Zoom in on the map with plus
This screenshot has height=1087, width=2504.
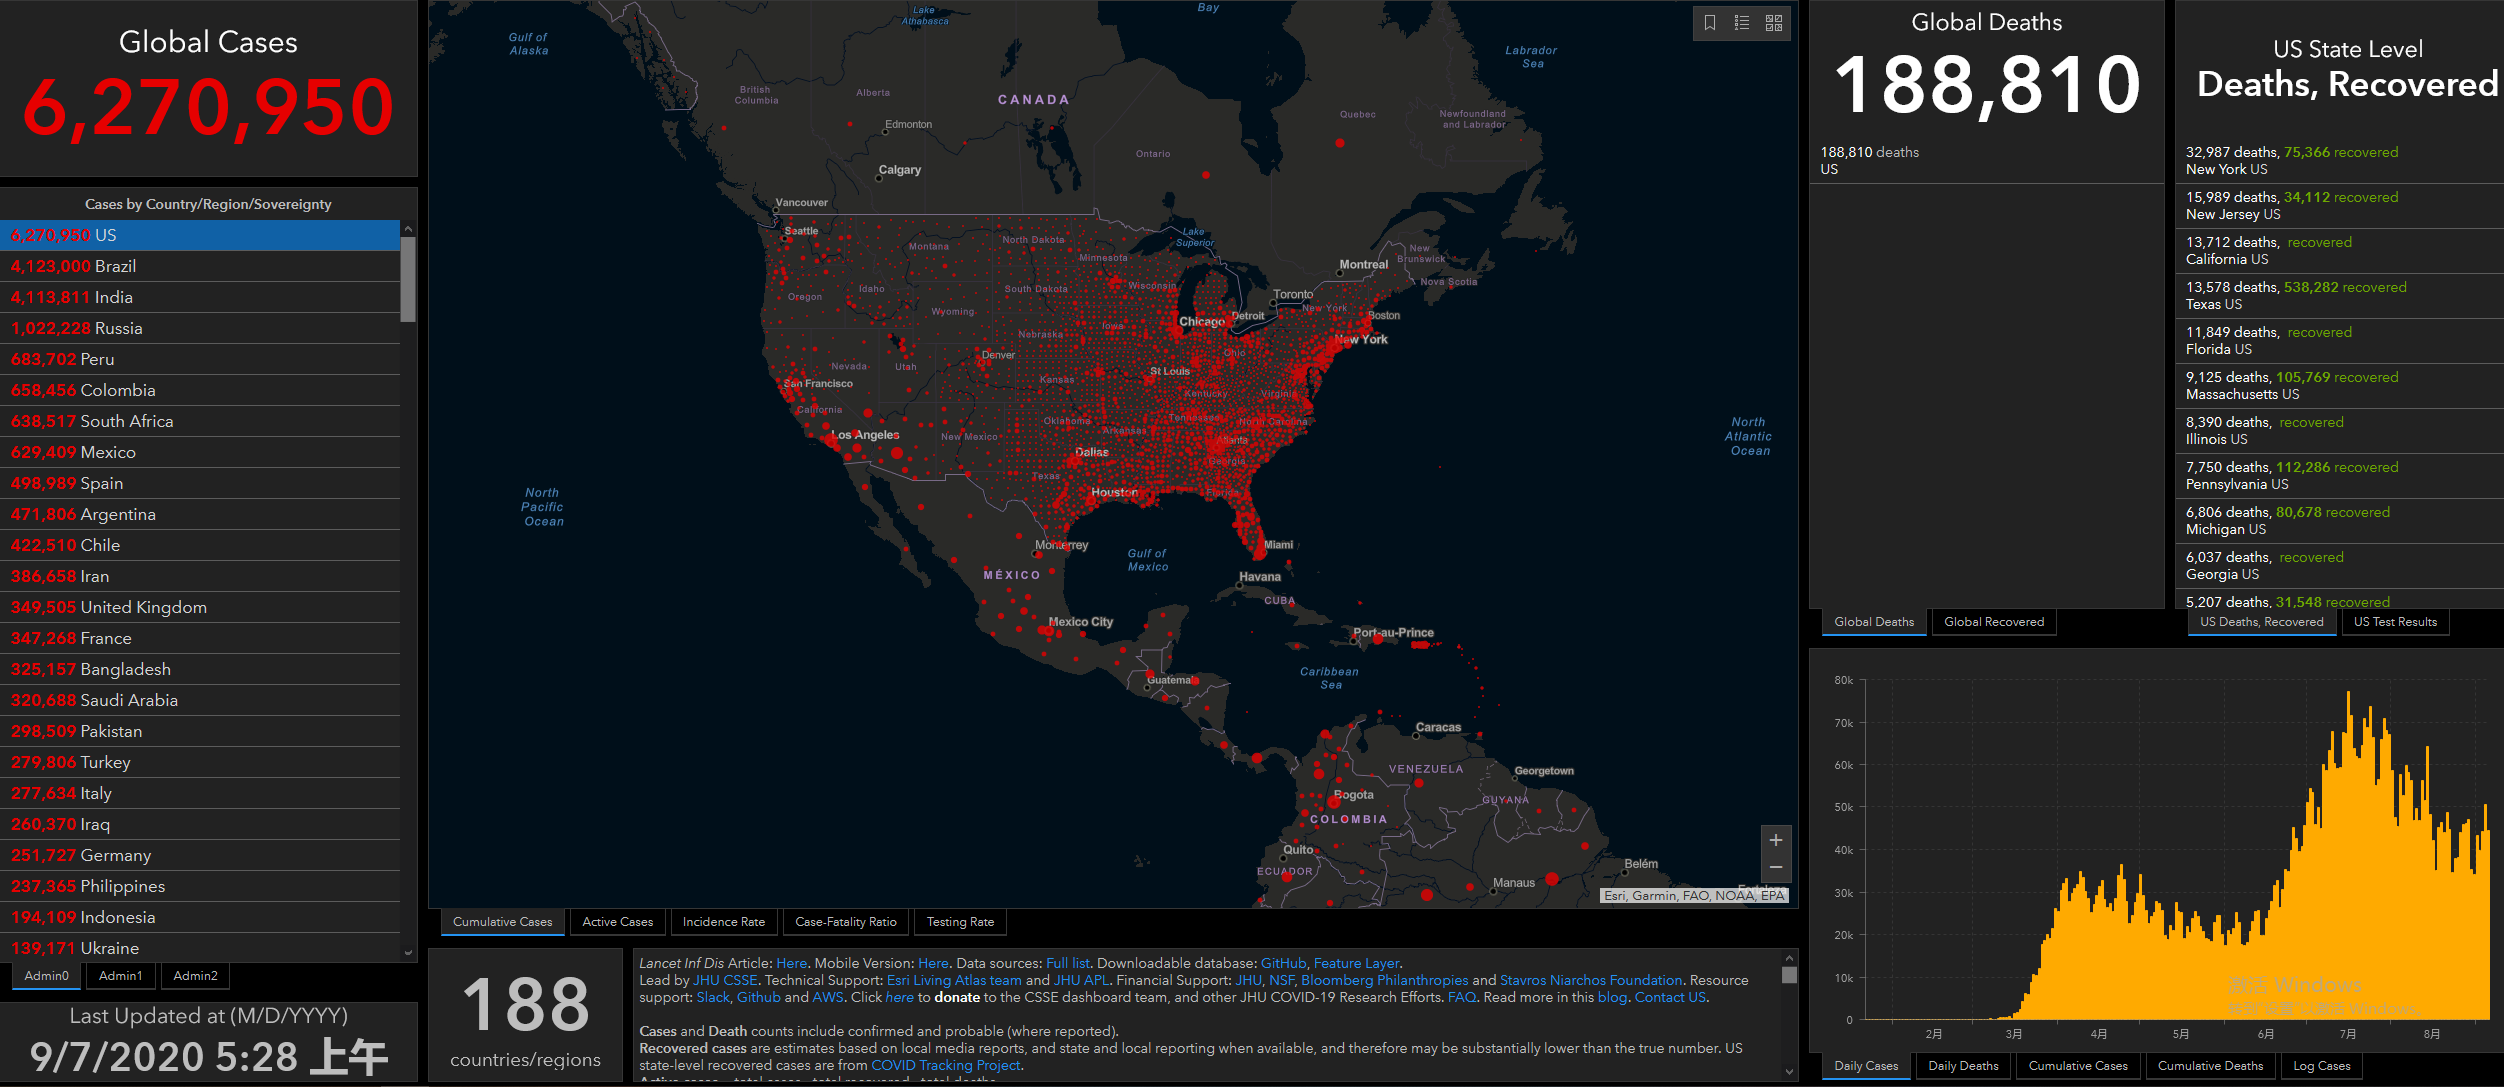point(1776,840)
